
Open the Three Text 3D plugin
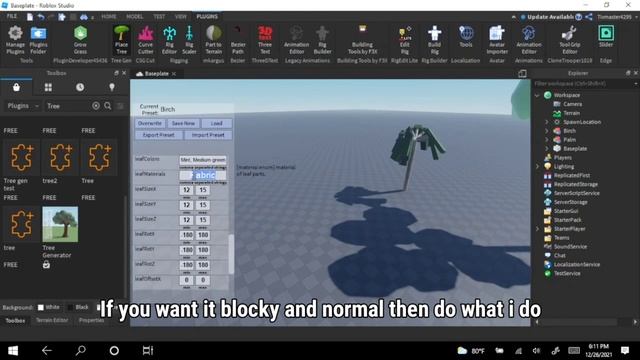[x=265, y=40]
